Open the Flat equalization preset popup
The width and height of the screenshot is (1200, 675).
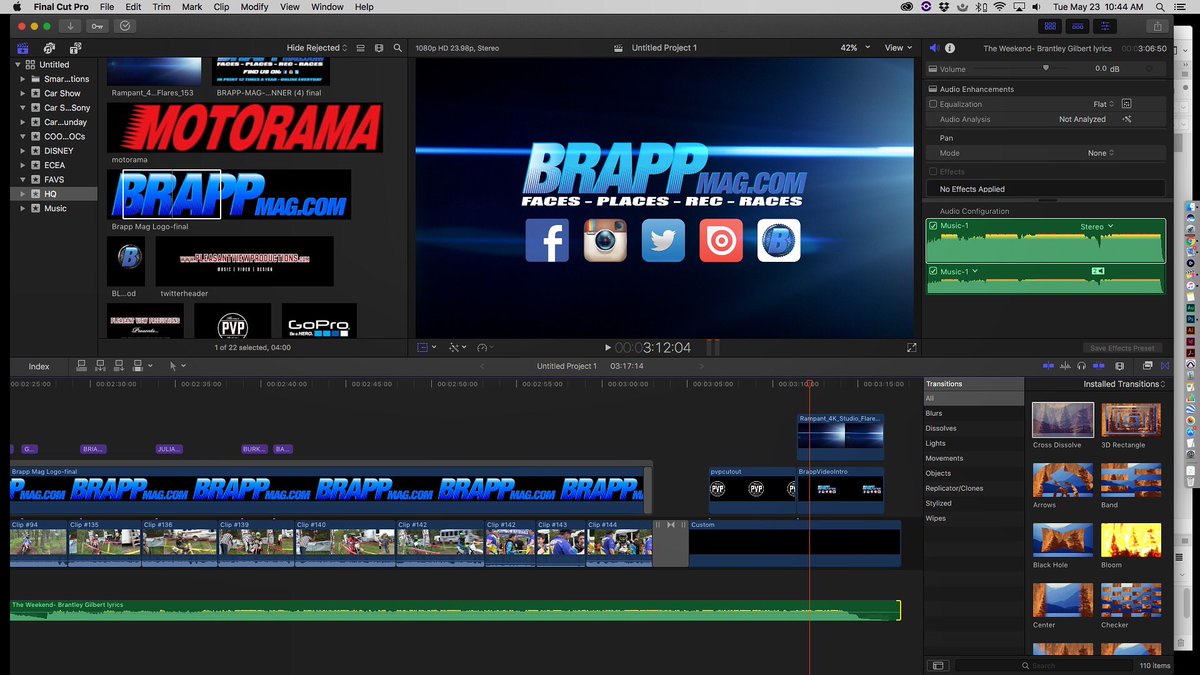click(x=1104, y=104)
